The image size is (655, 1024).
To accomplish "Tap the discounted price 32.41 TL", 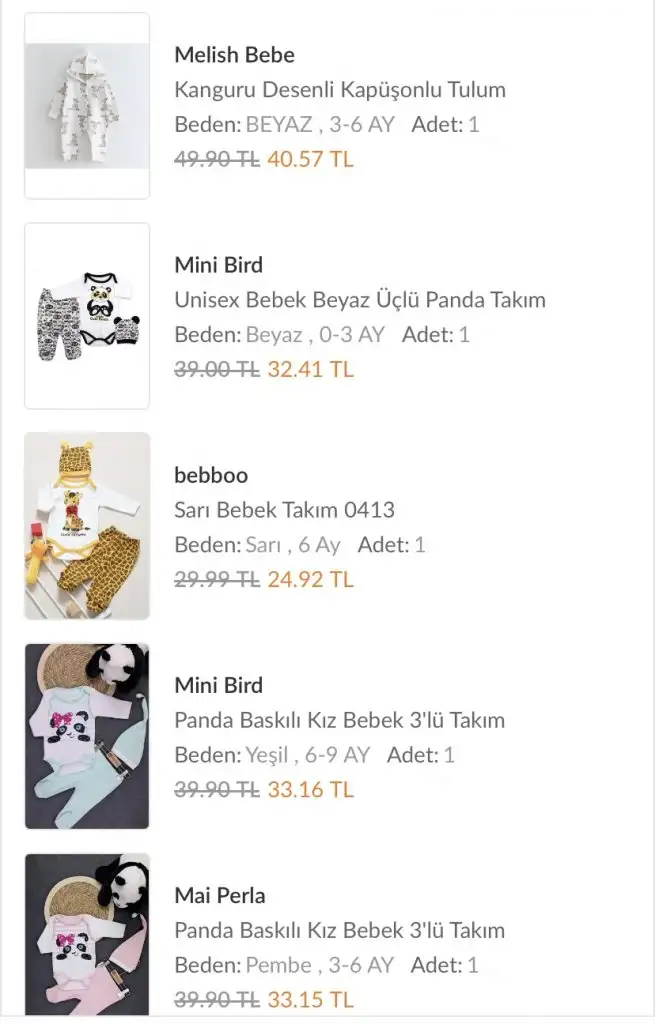I will coord(311,369).
